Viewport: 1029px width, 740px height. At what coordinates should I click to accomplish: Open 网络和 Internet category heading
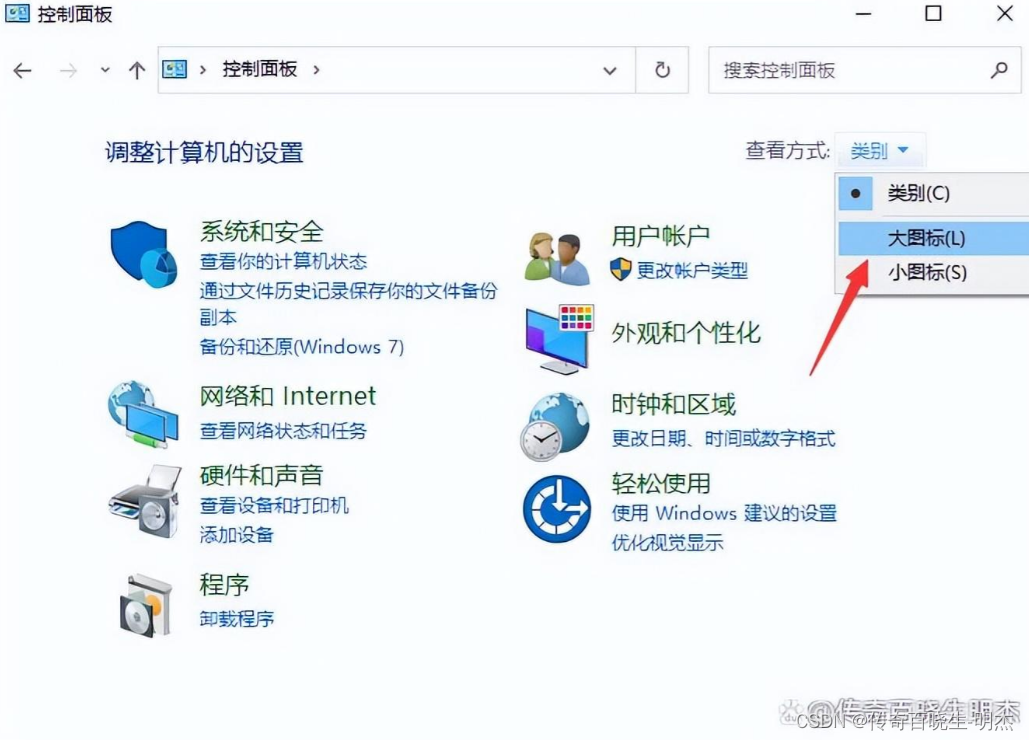[x=287, y=396]
